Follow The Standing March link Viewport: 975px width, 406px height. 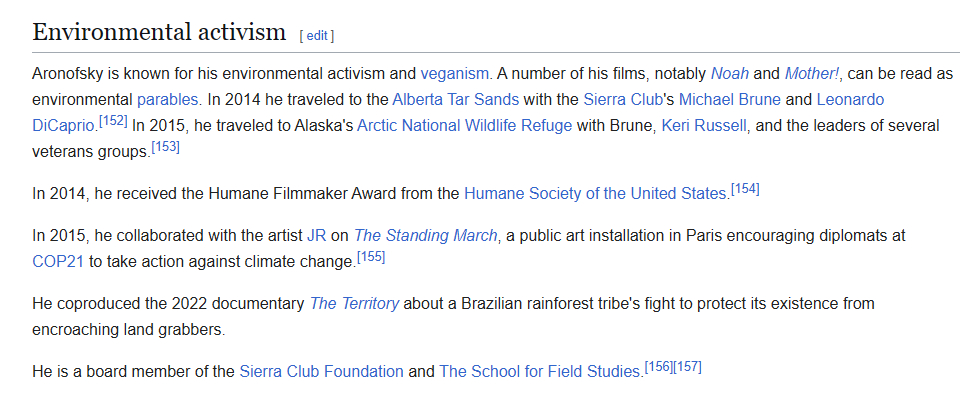[425, 236]
